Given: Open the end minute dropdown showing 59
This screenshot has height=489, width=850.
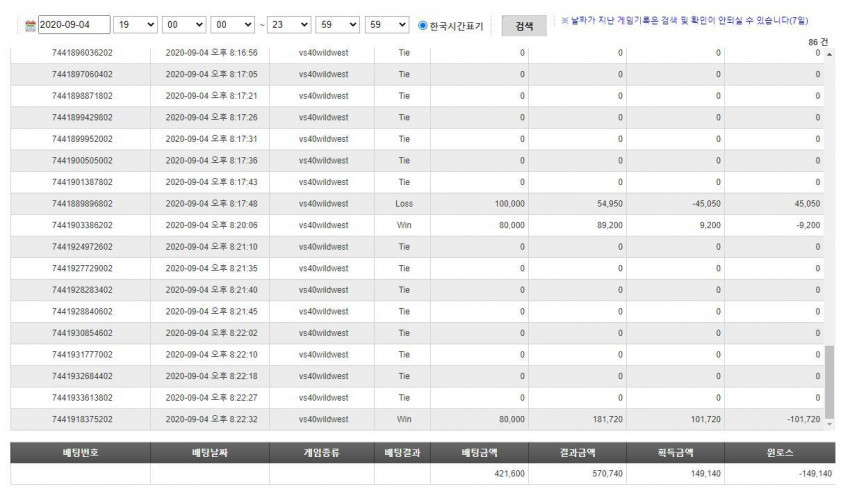Looking at the screenshot, I should click(338, 24).
